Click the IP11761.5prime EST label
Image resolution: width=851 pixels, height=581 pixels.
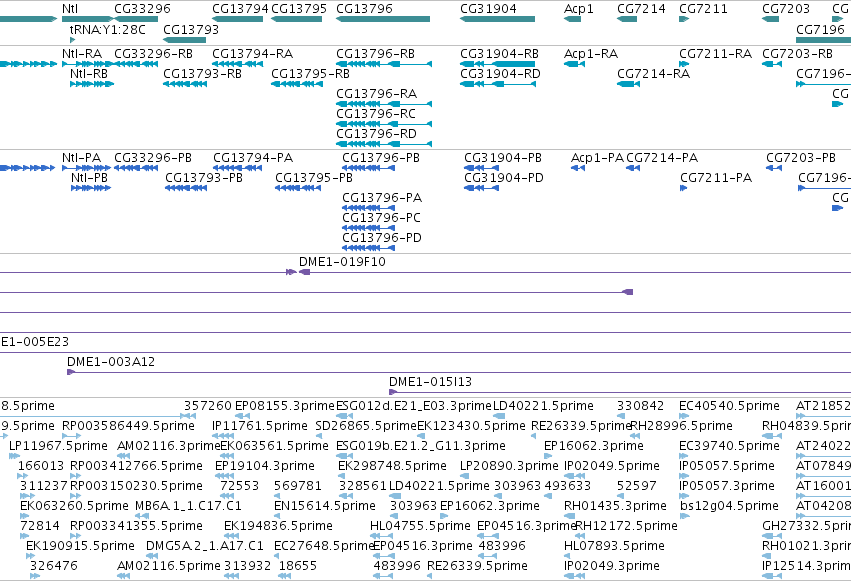[x=259, y=426]
